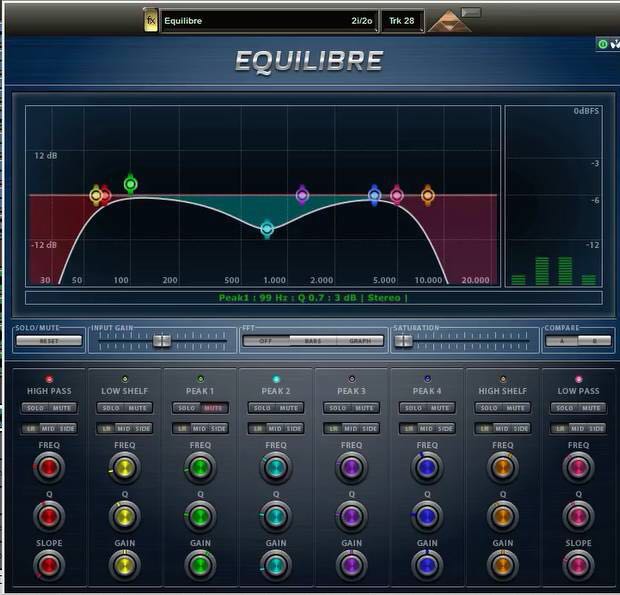Viewport: 620px width, 595px height.
Task: Click the yellow Low Shelf Gain knob
Action: click(125, 565)
